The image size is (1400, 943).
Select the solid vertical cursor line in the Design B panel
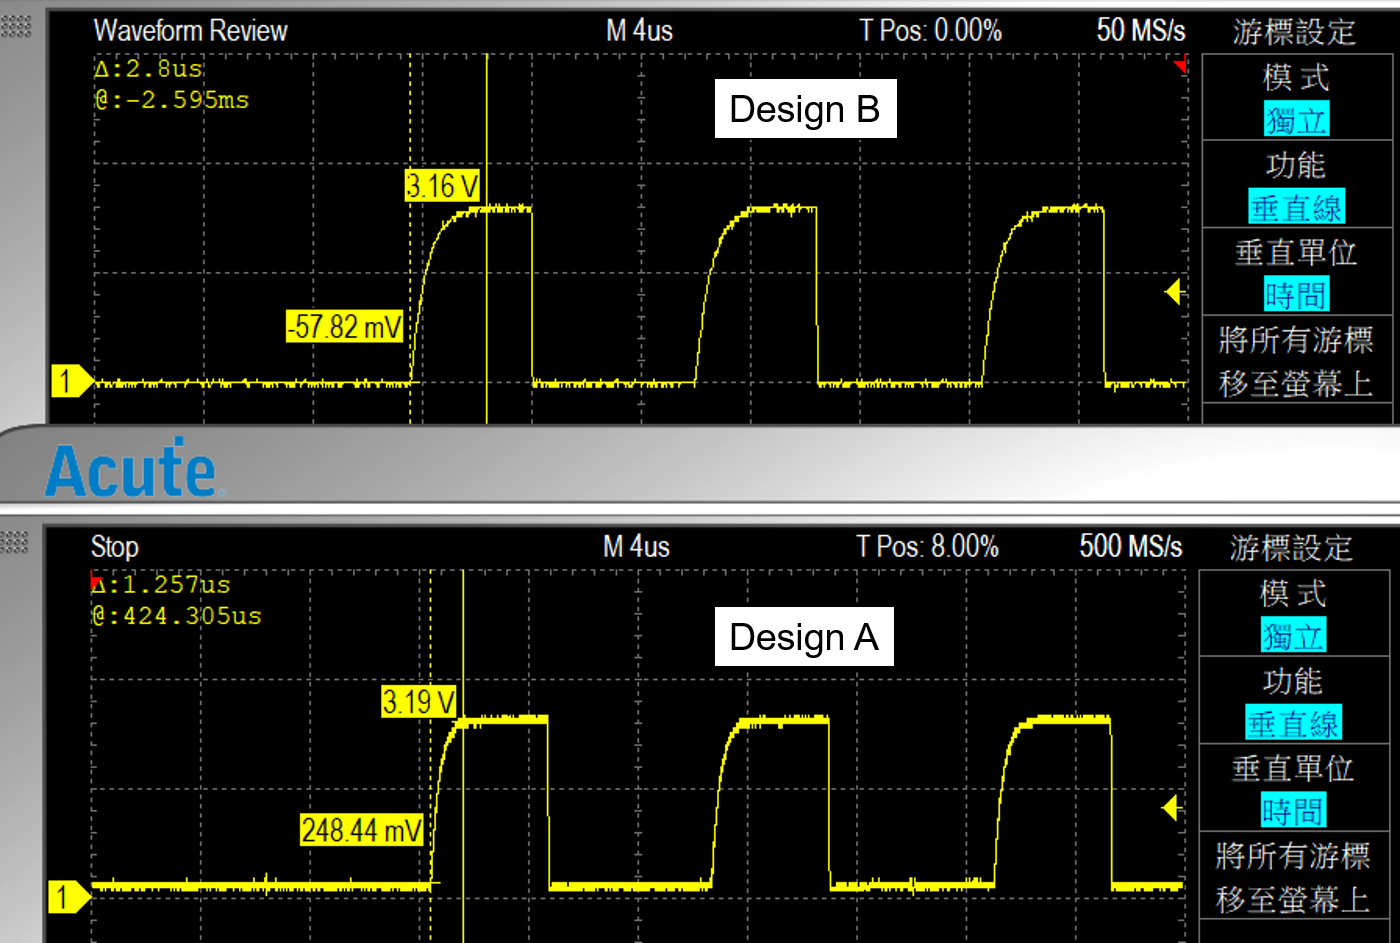point(487,238)
